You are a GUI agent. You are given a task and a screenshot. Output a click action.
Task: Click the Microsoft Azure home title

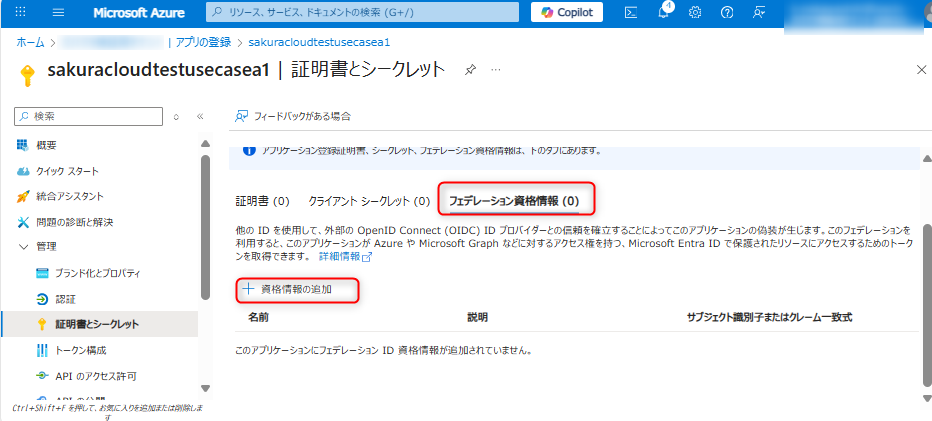pyautogui.click(x=139, y=12)
